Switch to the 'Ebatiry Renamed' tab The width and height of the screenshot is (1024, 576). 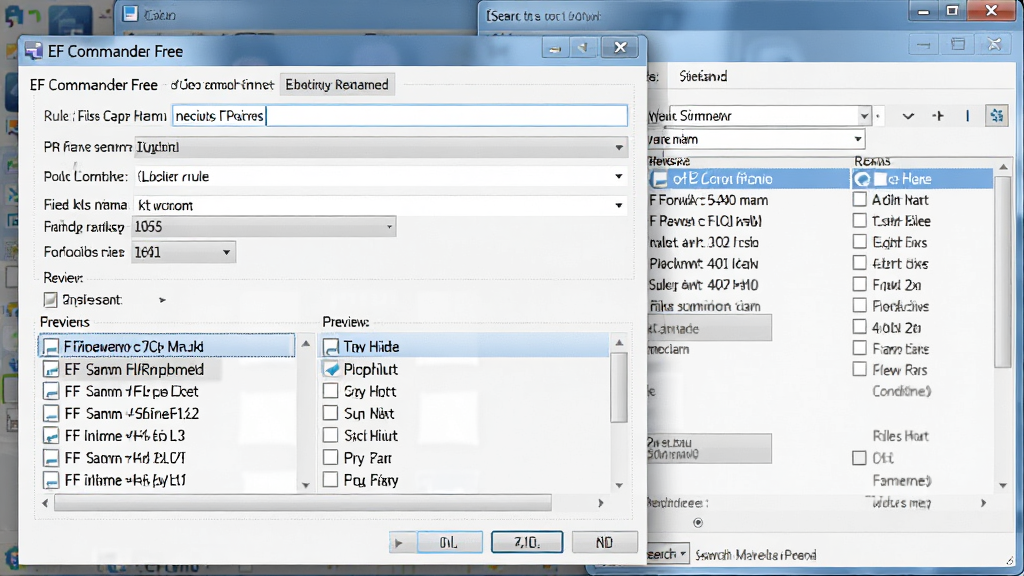pyautogui.click(x=337, y=85)
